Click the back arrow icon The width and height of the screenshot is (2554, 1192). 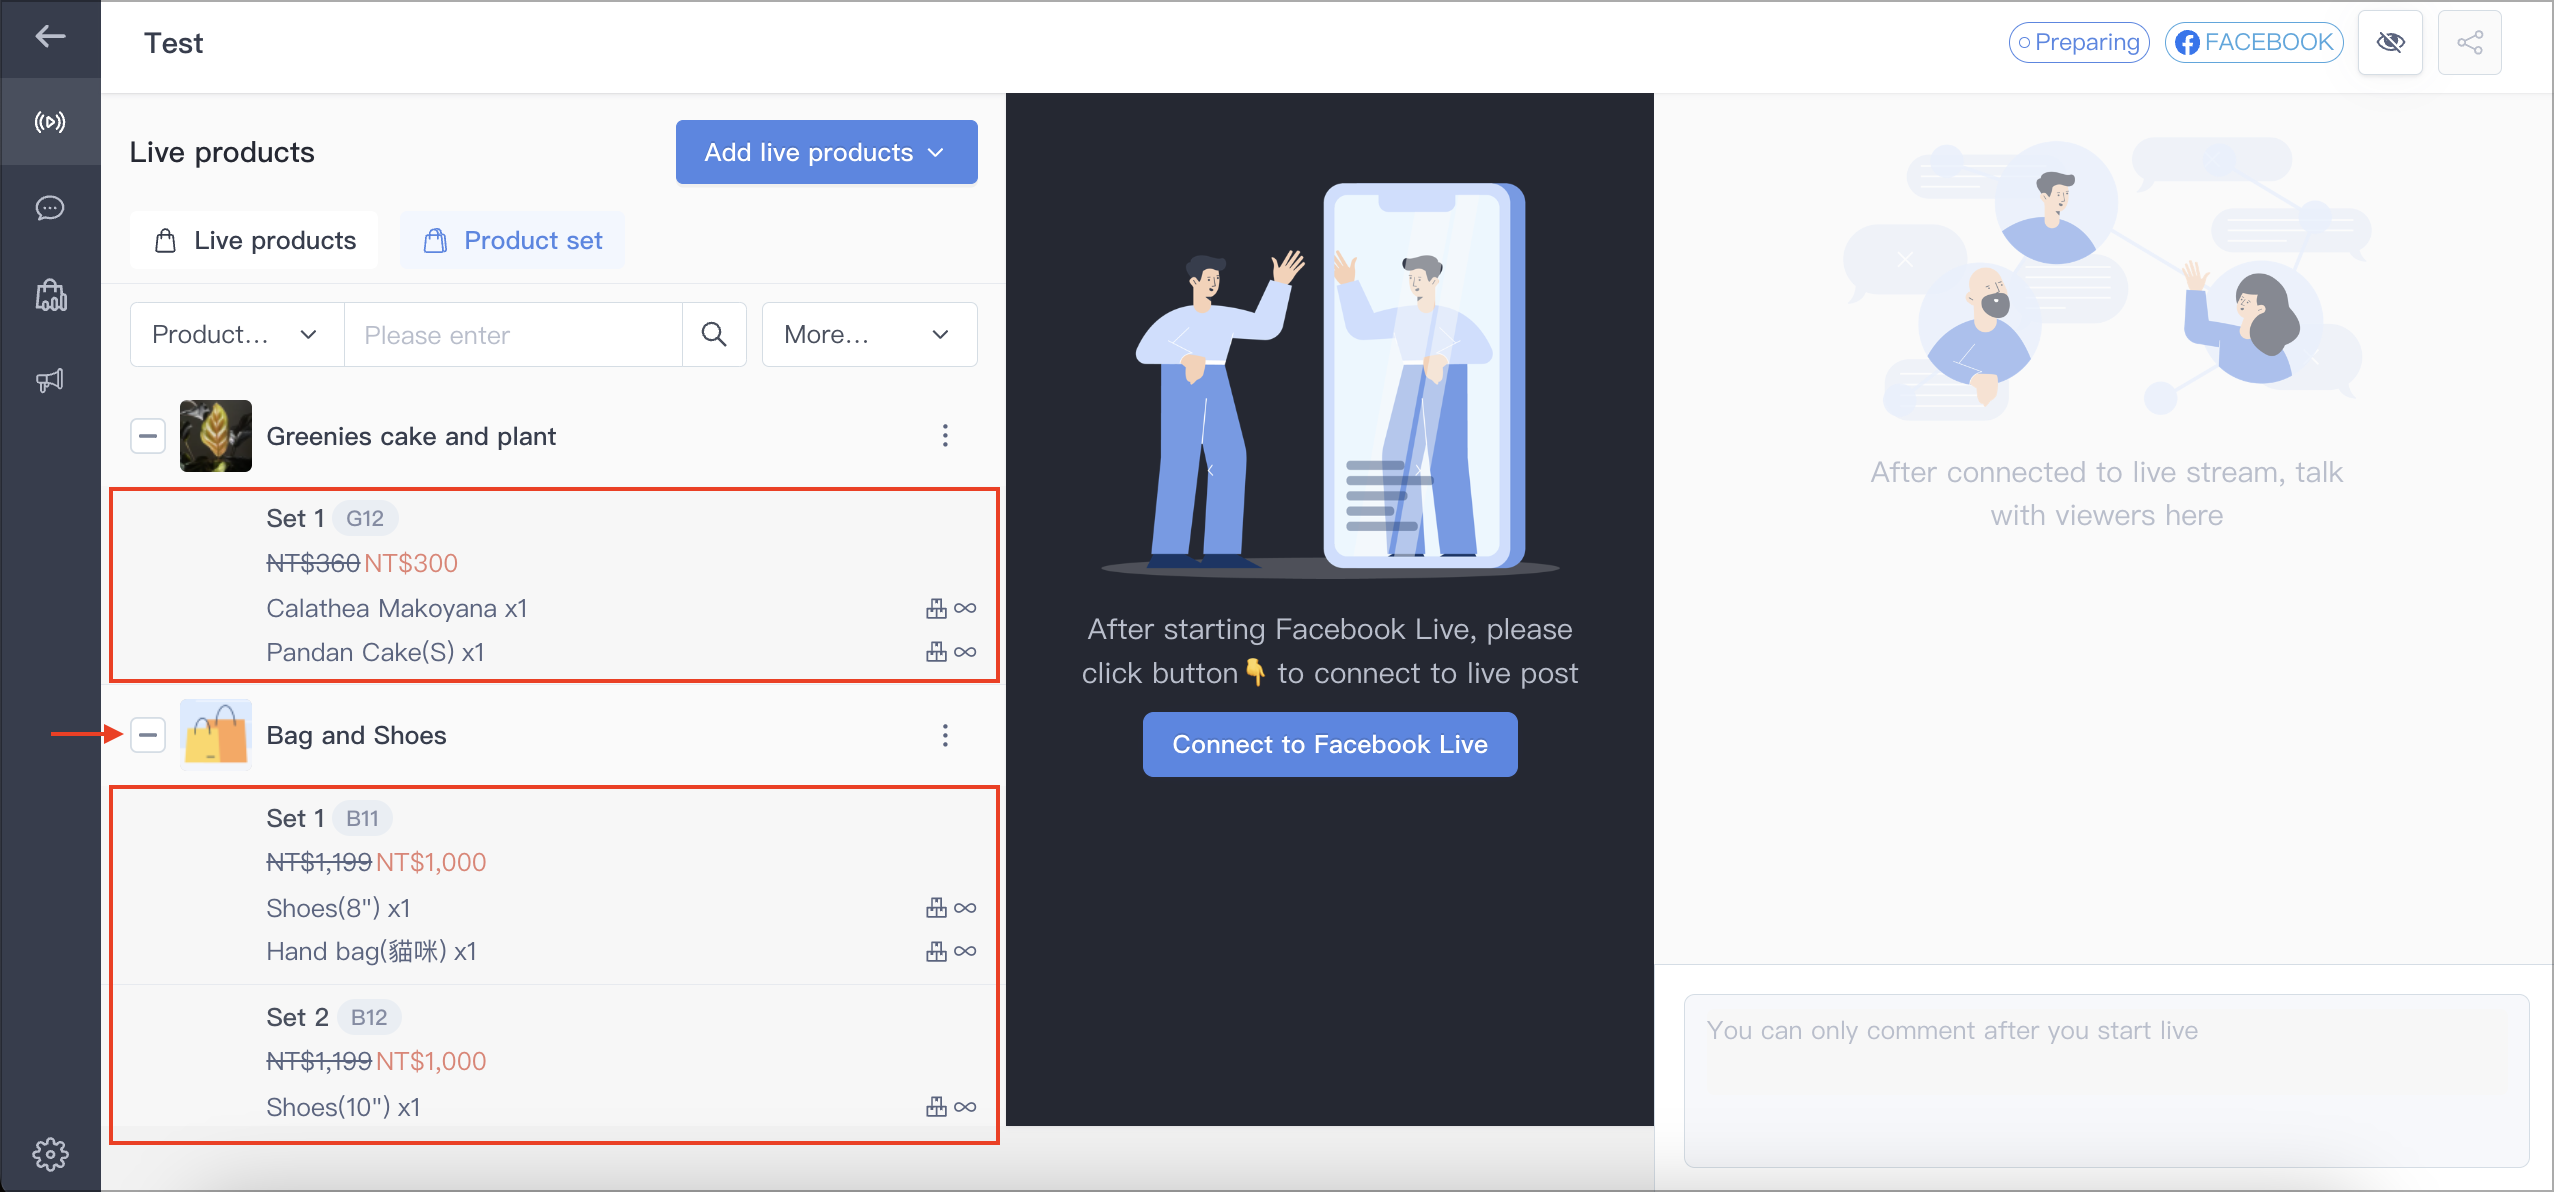coord(50,37)
